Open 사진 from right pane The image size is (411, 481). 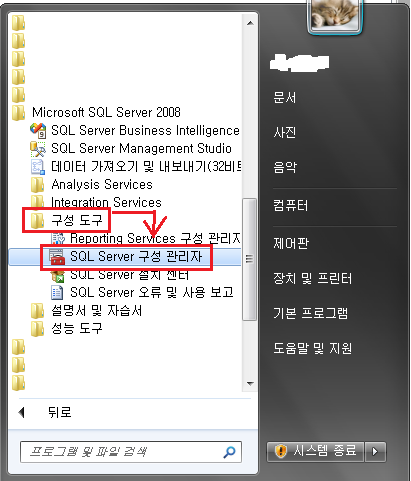coord(285,132)
